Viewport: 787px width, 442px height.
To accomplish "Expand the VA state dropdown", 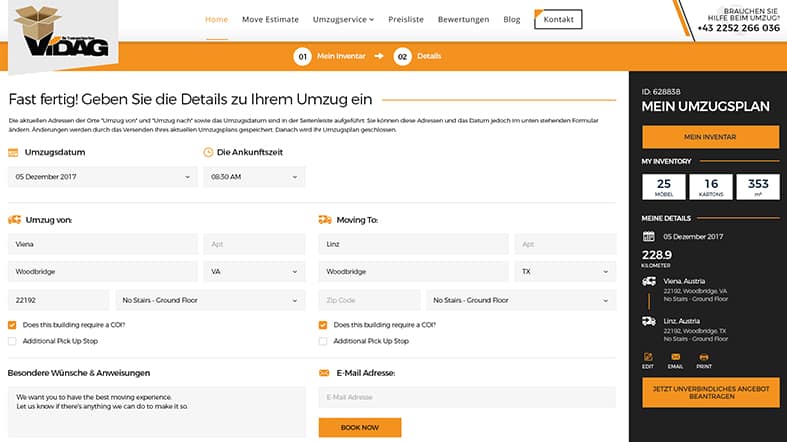I will pos(254,271).
